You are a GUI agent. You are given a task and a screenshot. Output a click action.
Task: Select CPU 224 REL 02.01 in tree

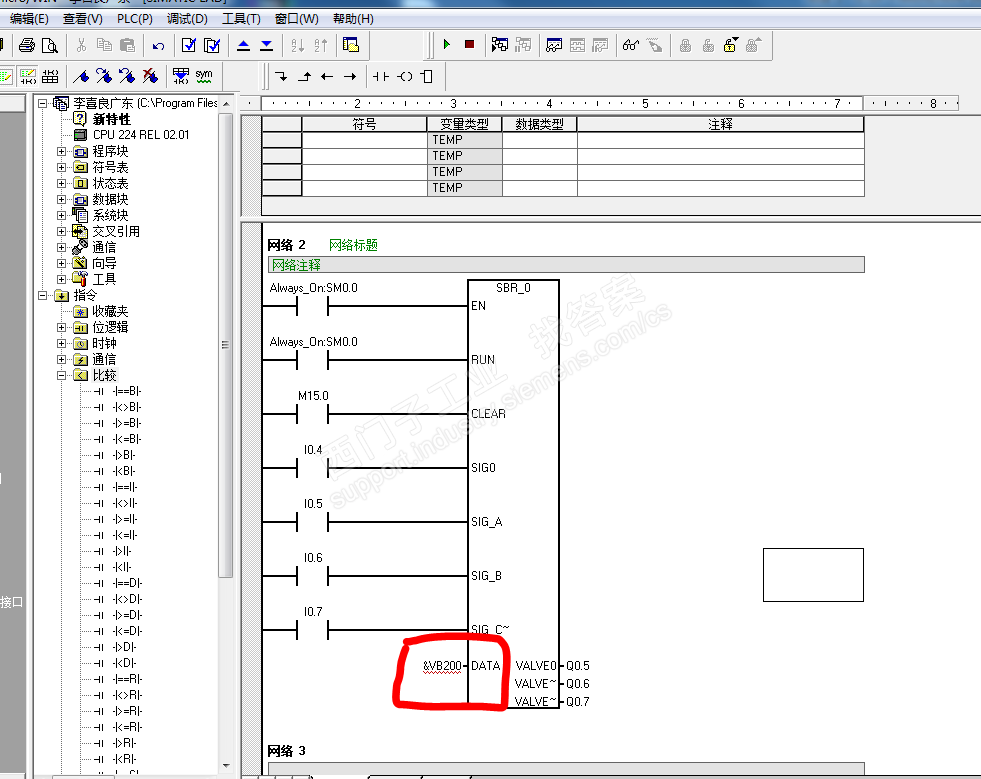pos(141,135)
